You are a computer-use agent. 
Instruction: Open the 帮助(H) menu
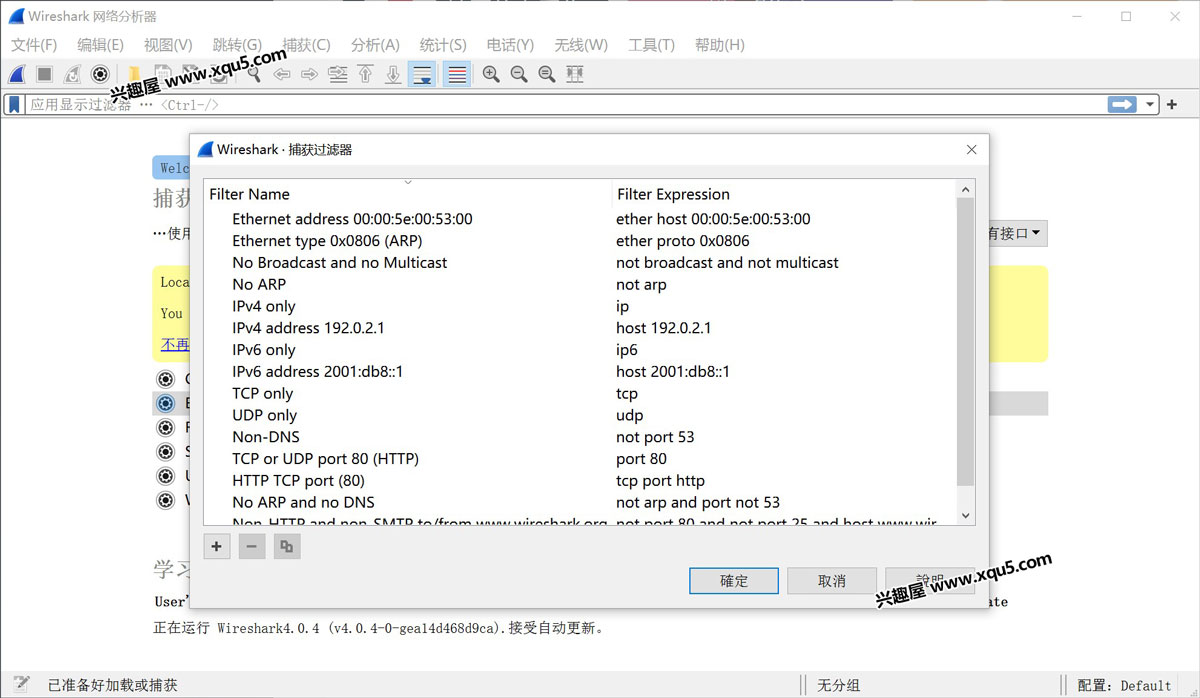click(720, 45)
